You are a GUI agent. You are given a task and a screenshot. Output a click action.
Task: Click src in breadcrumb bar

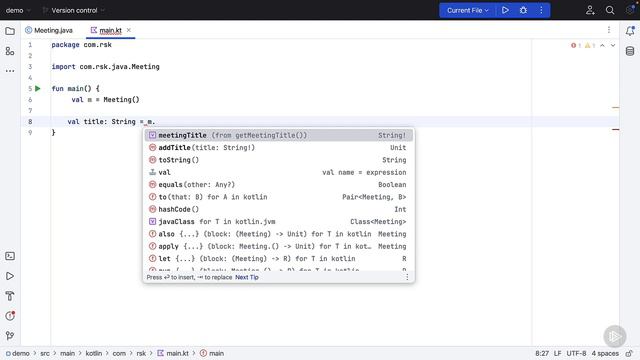tap(45, 353)
